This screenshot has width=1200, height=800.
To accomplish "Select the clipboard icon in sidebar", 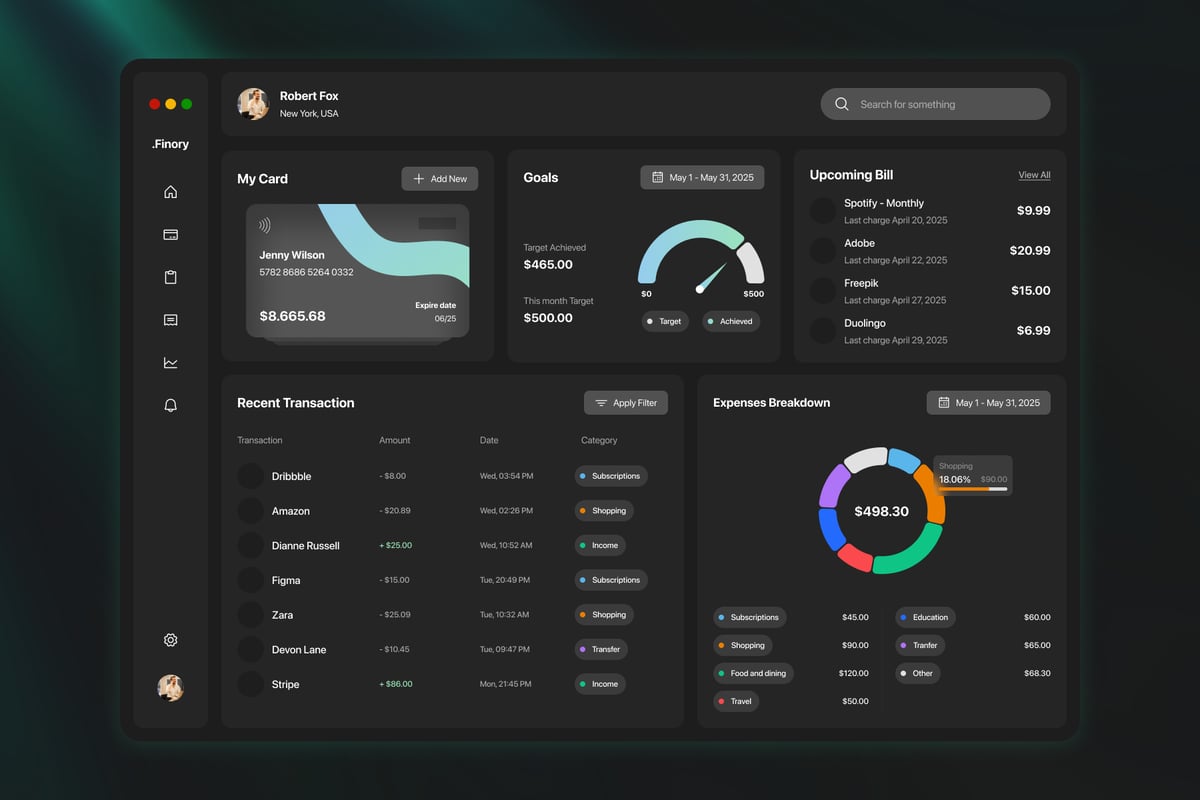I will 170,278.
